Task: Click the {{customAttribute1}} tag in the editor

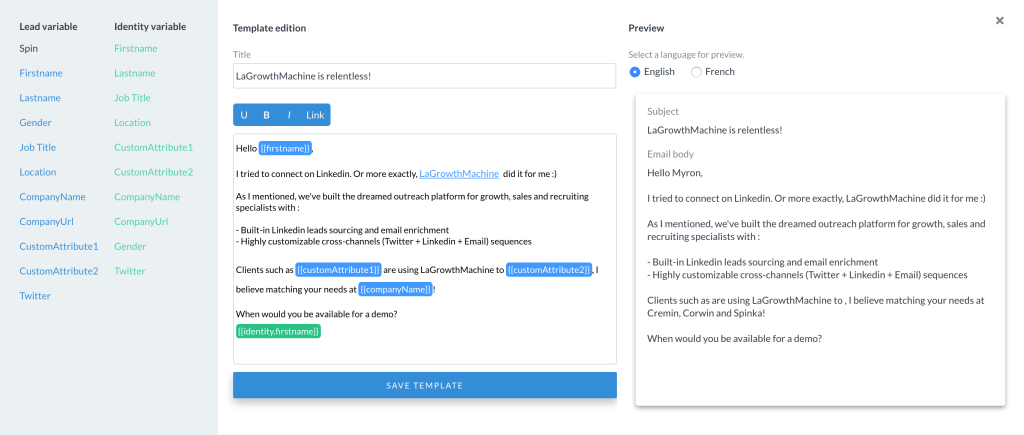Action: (x=339, y=270)
